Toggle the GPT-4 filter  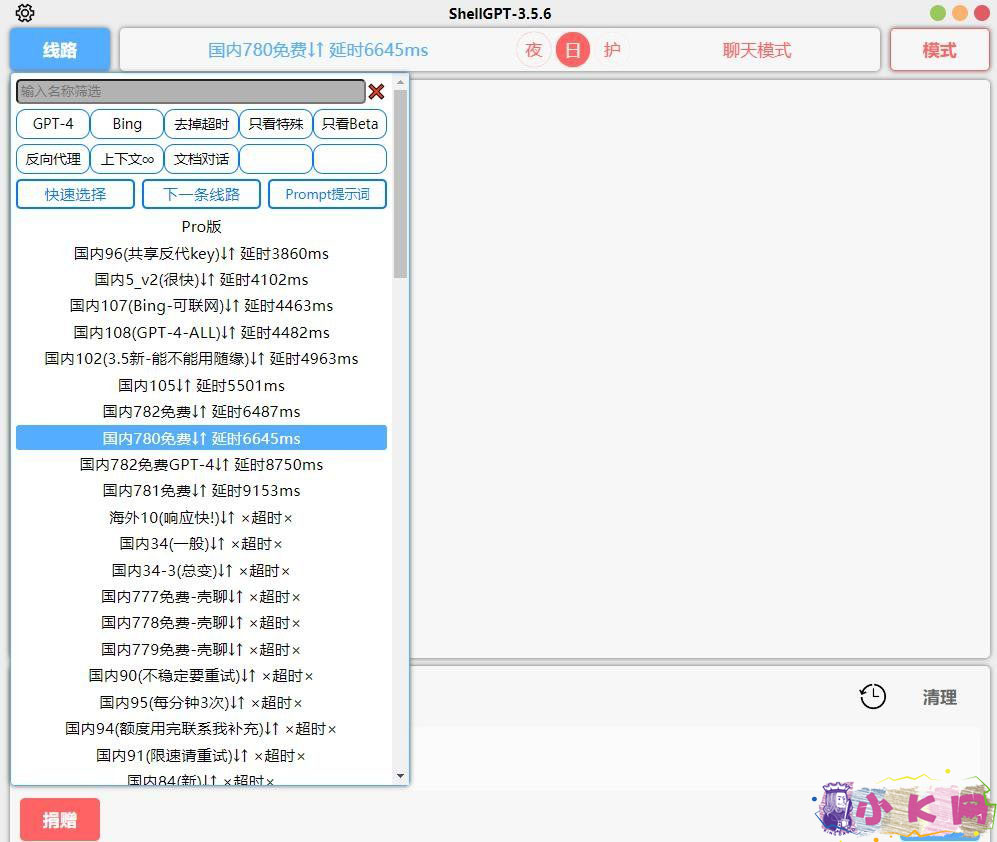53,124
